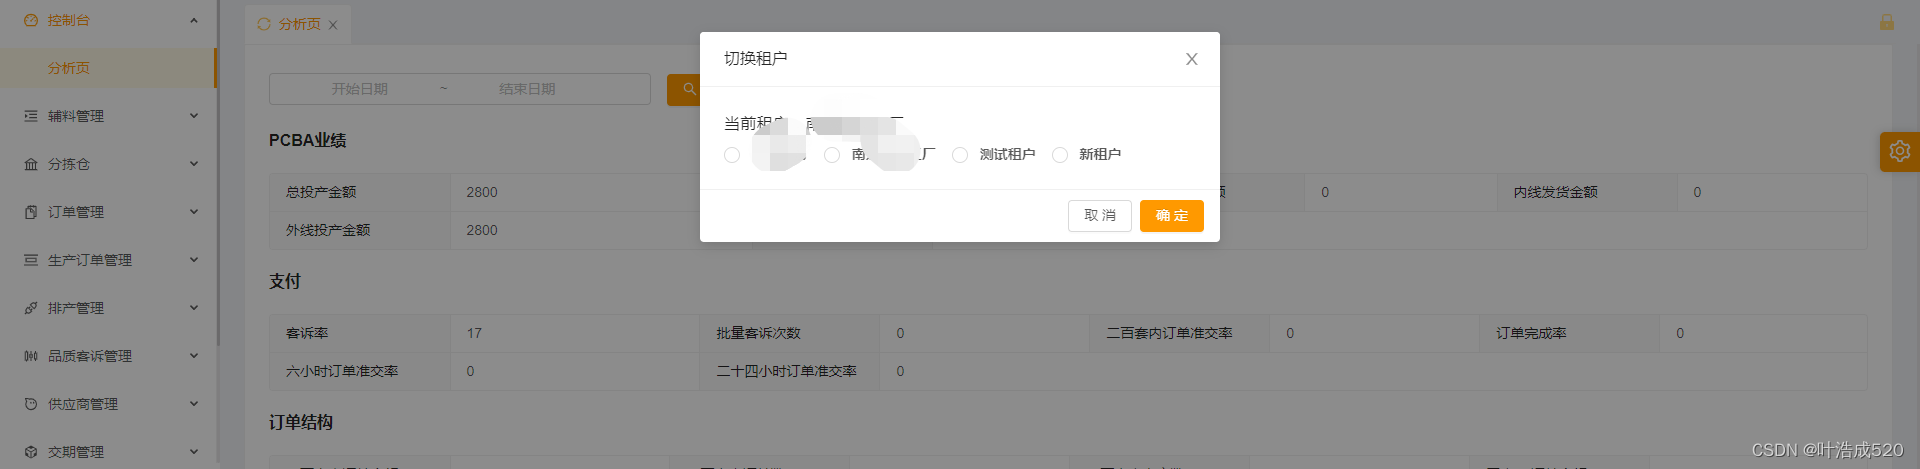Click the refresh icon on 分析页 tab
This screenshot has height=469, width=1920.
click(x=264, y=24)
